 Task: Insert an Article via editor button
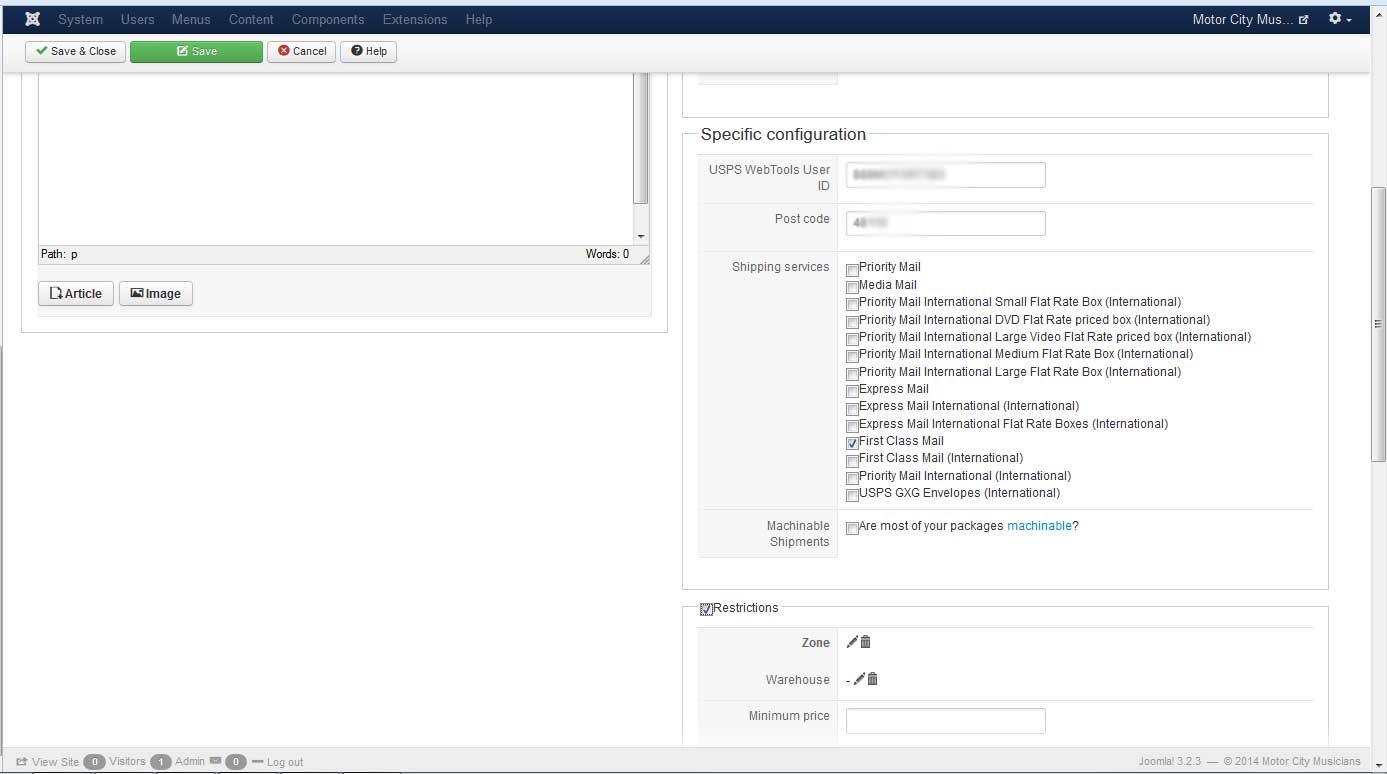pyautogui.click(x=76, y=293)
